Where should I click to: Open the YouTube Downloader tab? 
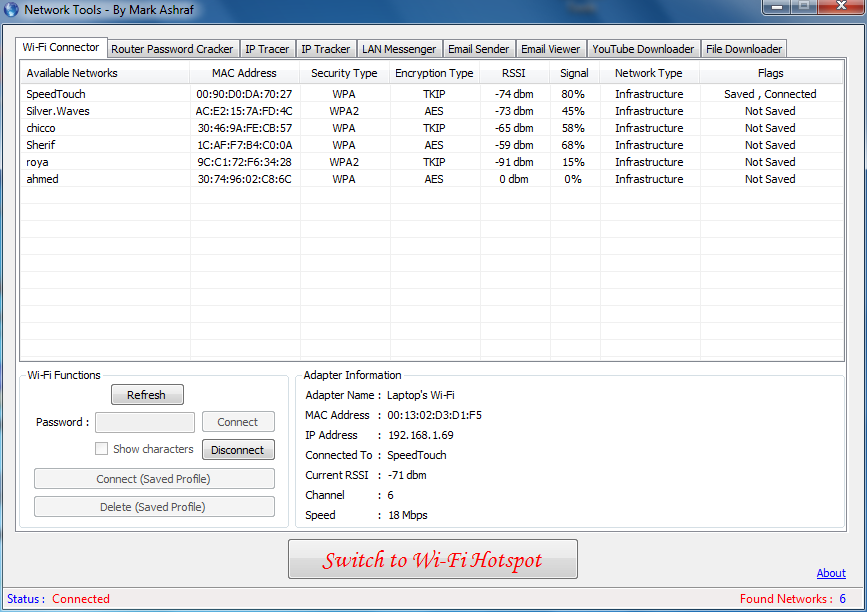[x=643, y=49]
